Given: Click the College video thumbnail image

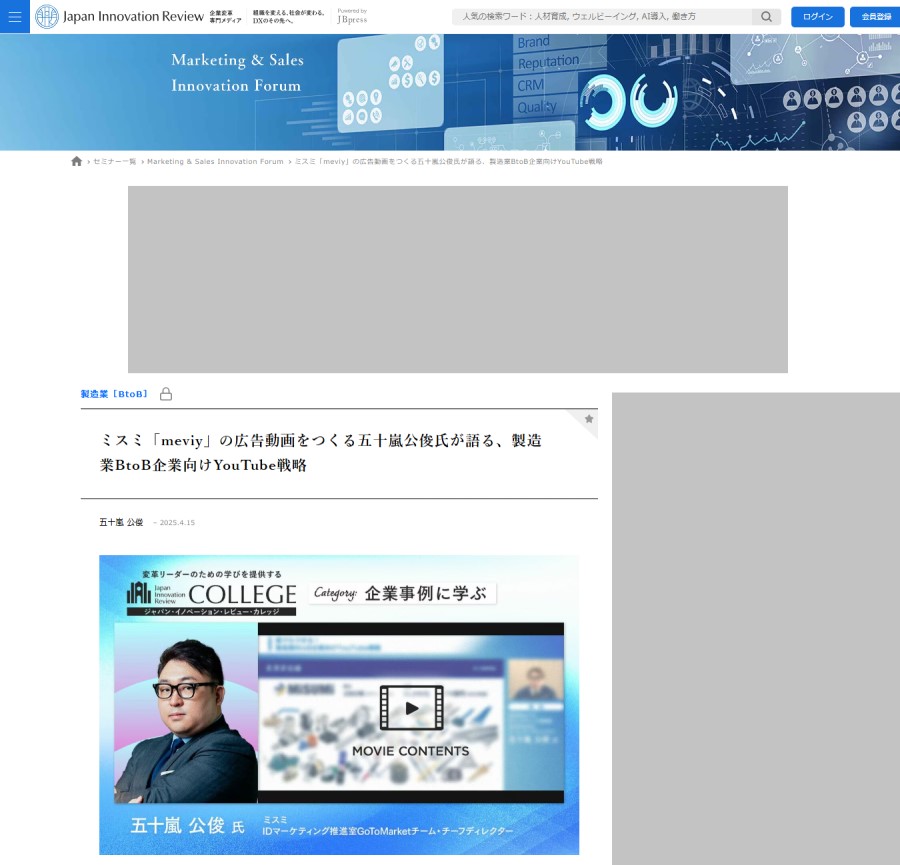Looking at the screenshot, I should (339, 705).
